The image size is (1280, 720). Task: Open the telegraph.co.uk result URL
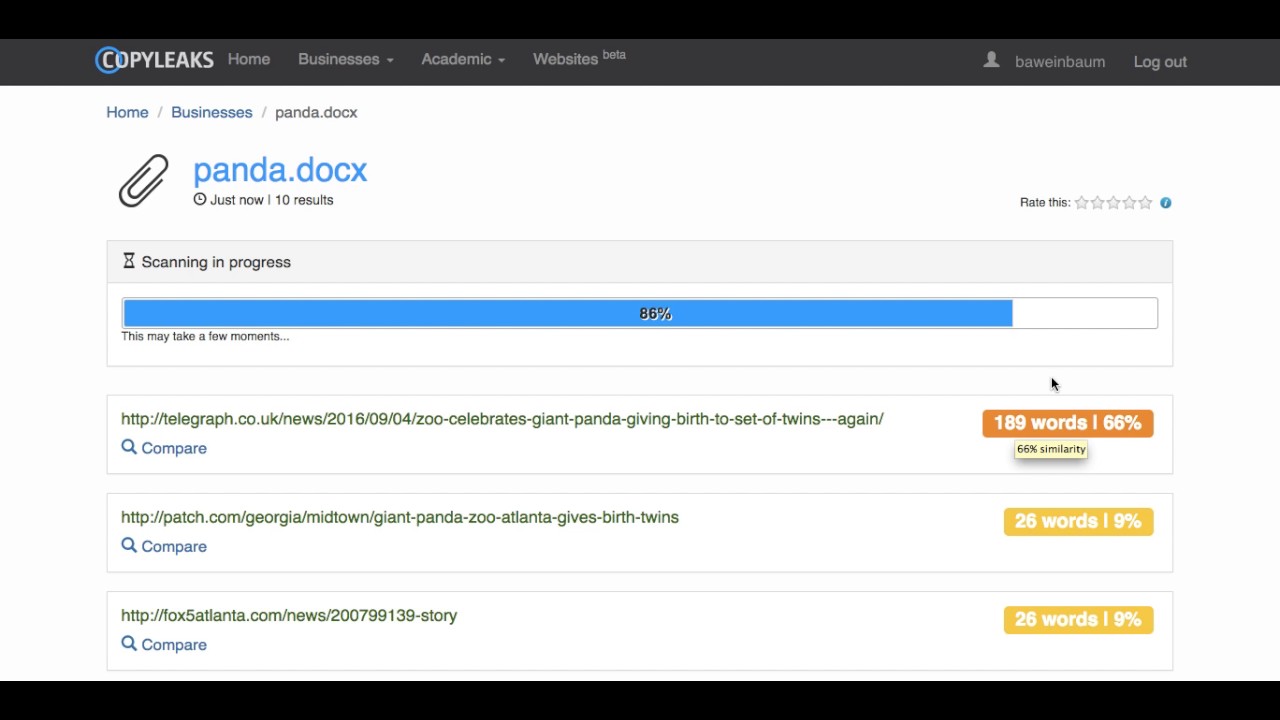[502, 418]
